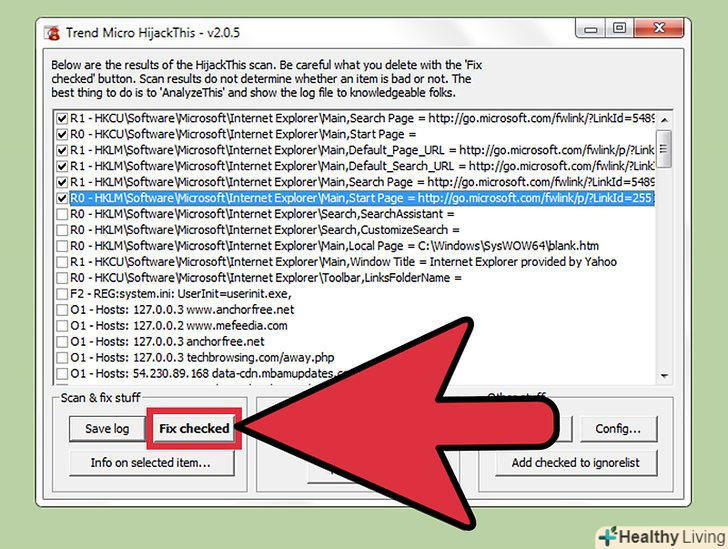728x549 pixels.
Task: Check the SearchAssistant entry checkbox
Action: 62,214
